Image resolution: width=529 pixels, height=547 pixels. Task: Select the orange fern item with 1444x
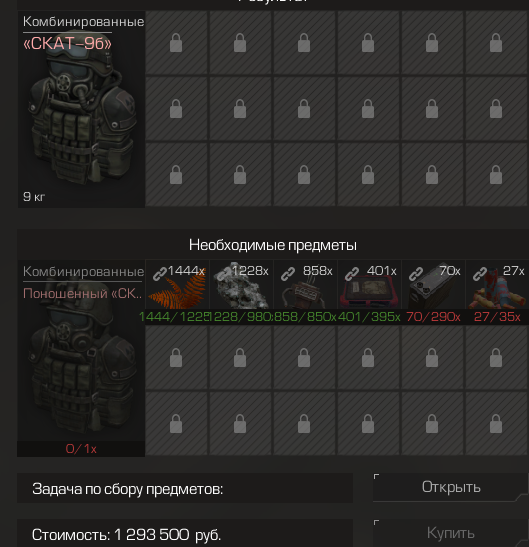(177, 285)
